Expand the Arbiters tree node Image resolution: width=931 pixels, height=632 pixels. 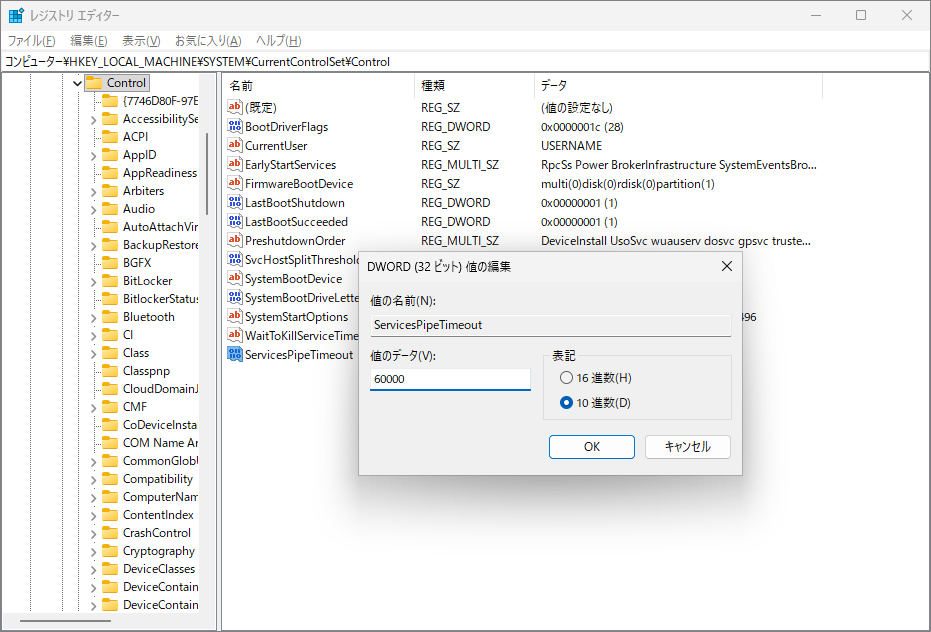coord(93,192)
